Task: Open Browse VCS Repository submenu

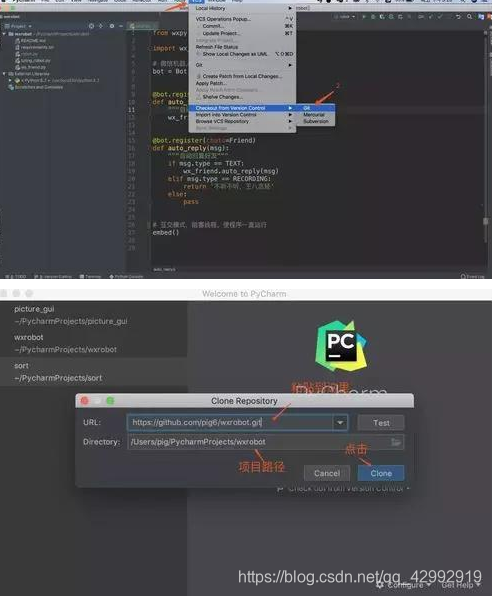Action: click(242, 121)
